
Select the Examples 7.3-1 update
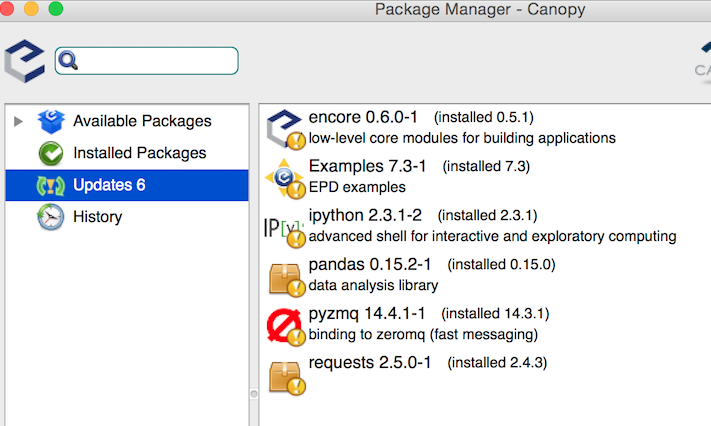coord(367,166)
